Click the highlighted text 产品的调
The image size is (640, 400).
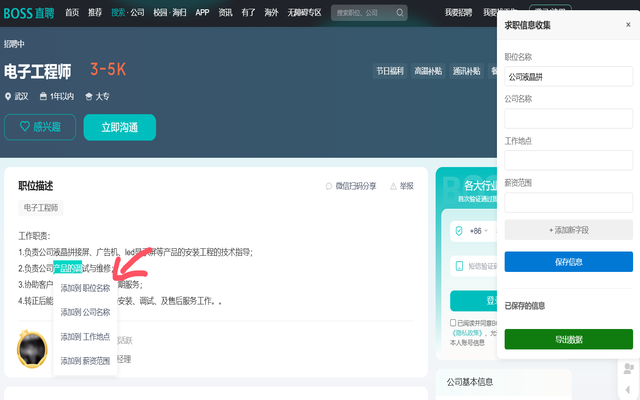click(68, 268)
